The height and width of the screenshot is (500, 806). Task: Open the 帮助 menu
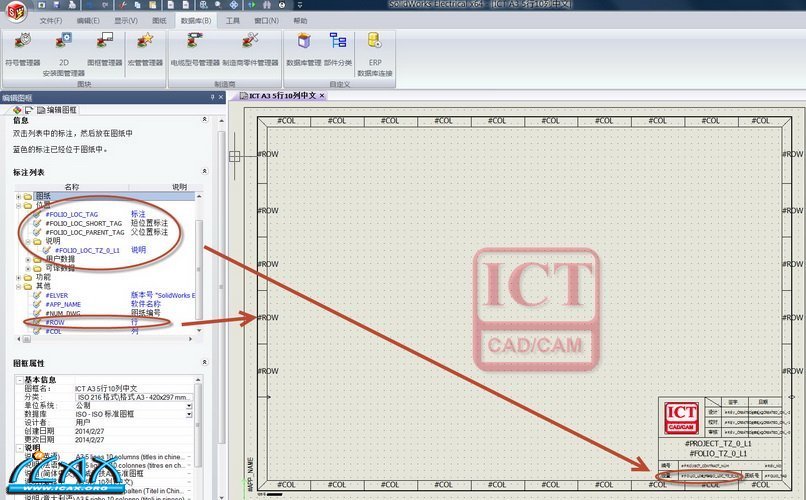[x=300, y=21]
